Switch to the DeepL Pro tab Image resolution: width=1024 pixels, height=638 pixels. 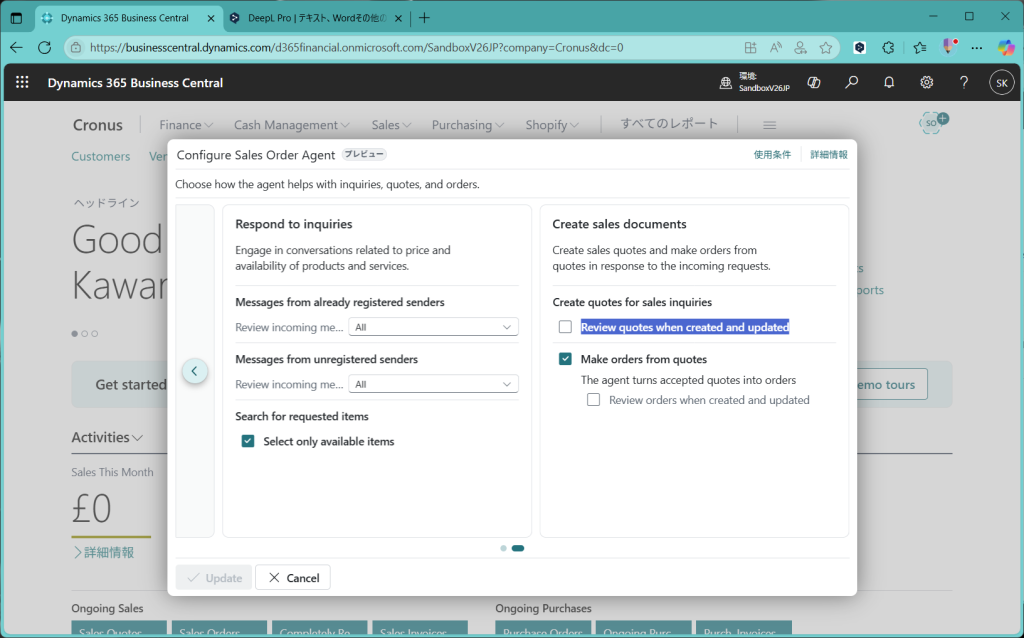pyautogui.click(x=317, y=18)
